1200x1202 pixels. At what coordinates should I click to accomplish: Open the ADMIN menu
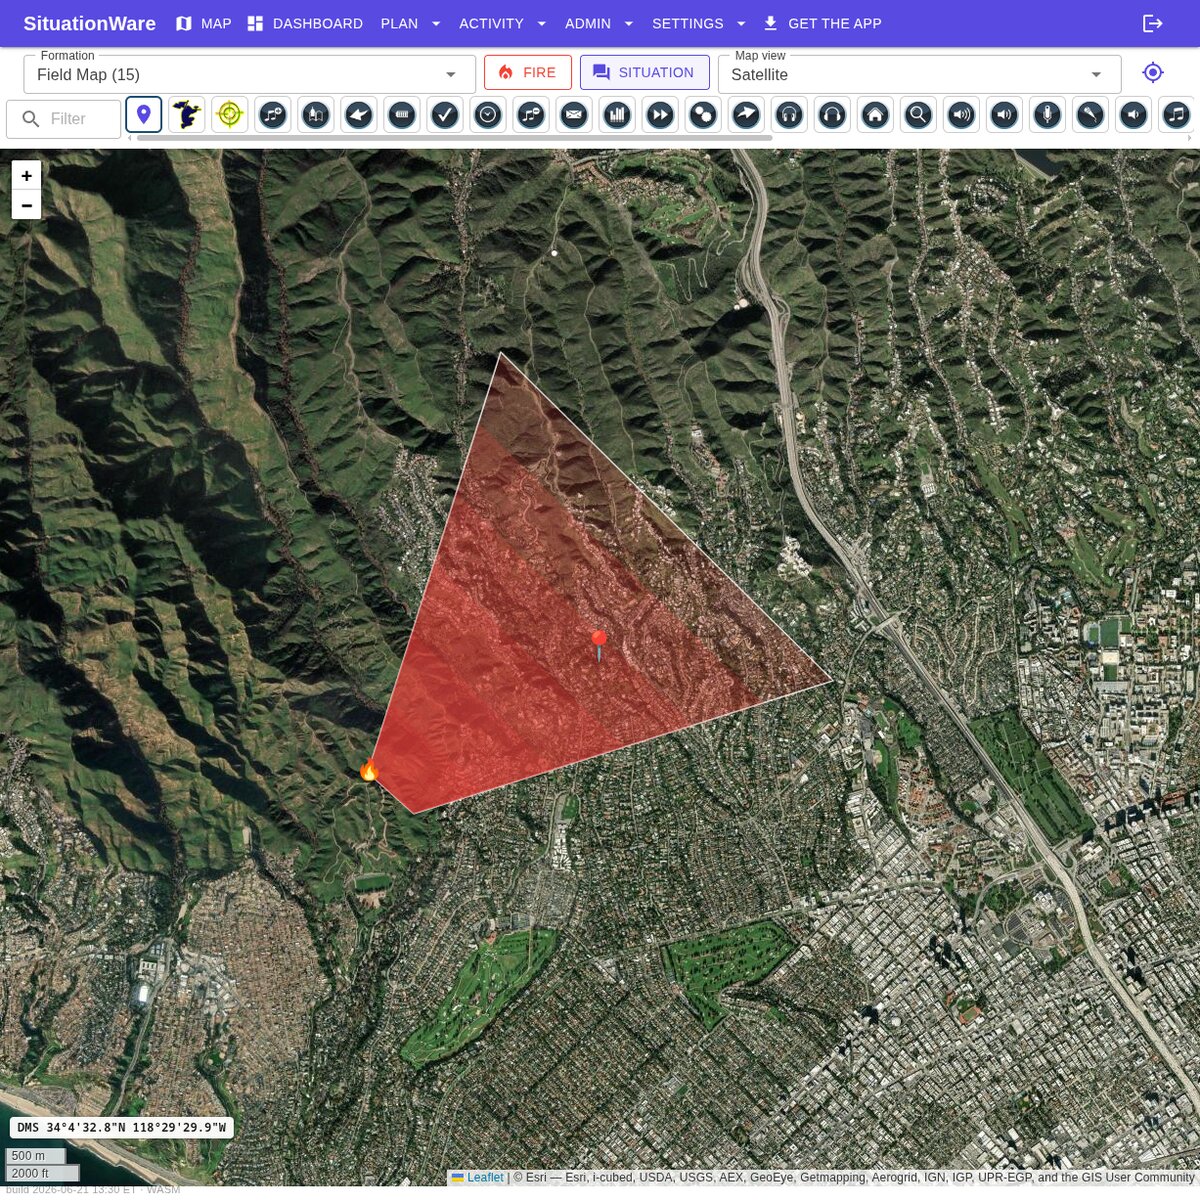tap(588, 23)
